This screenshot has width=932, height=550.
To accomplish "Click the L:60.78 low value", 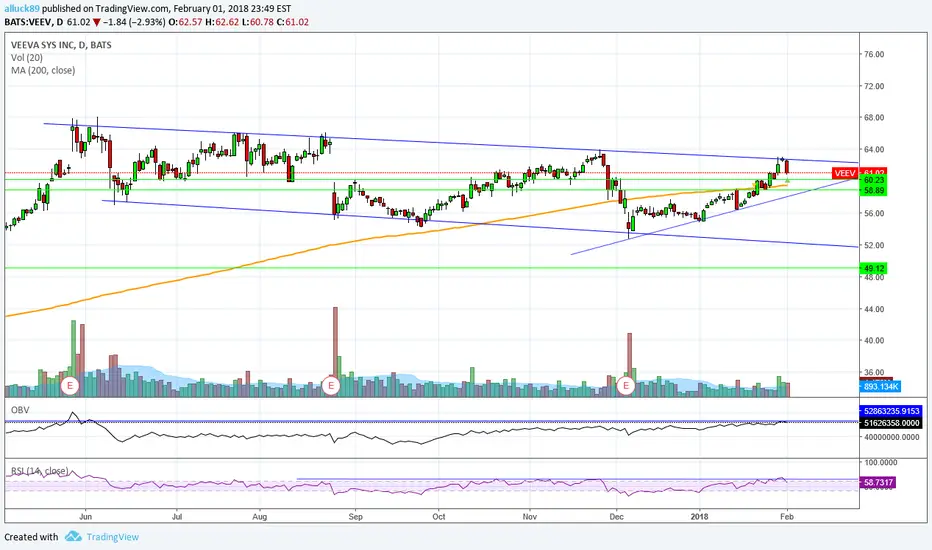I will (257, 22).
